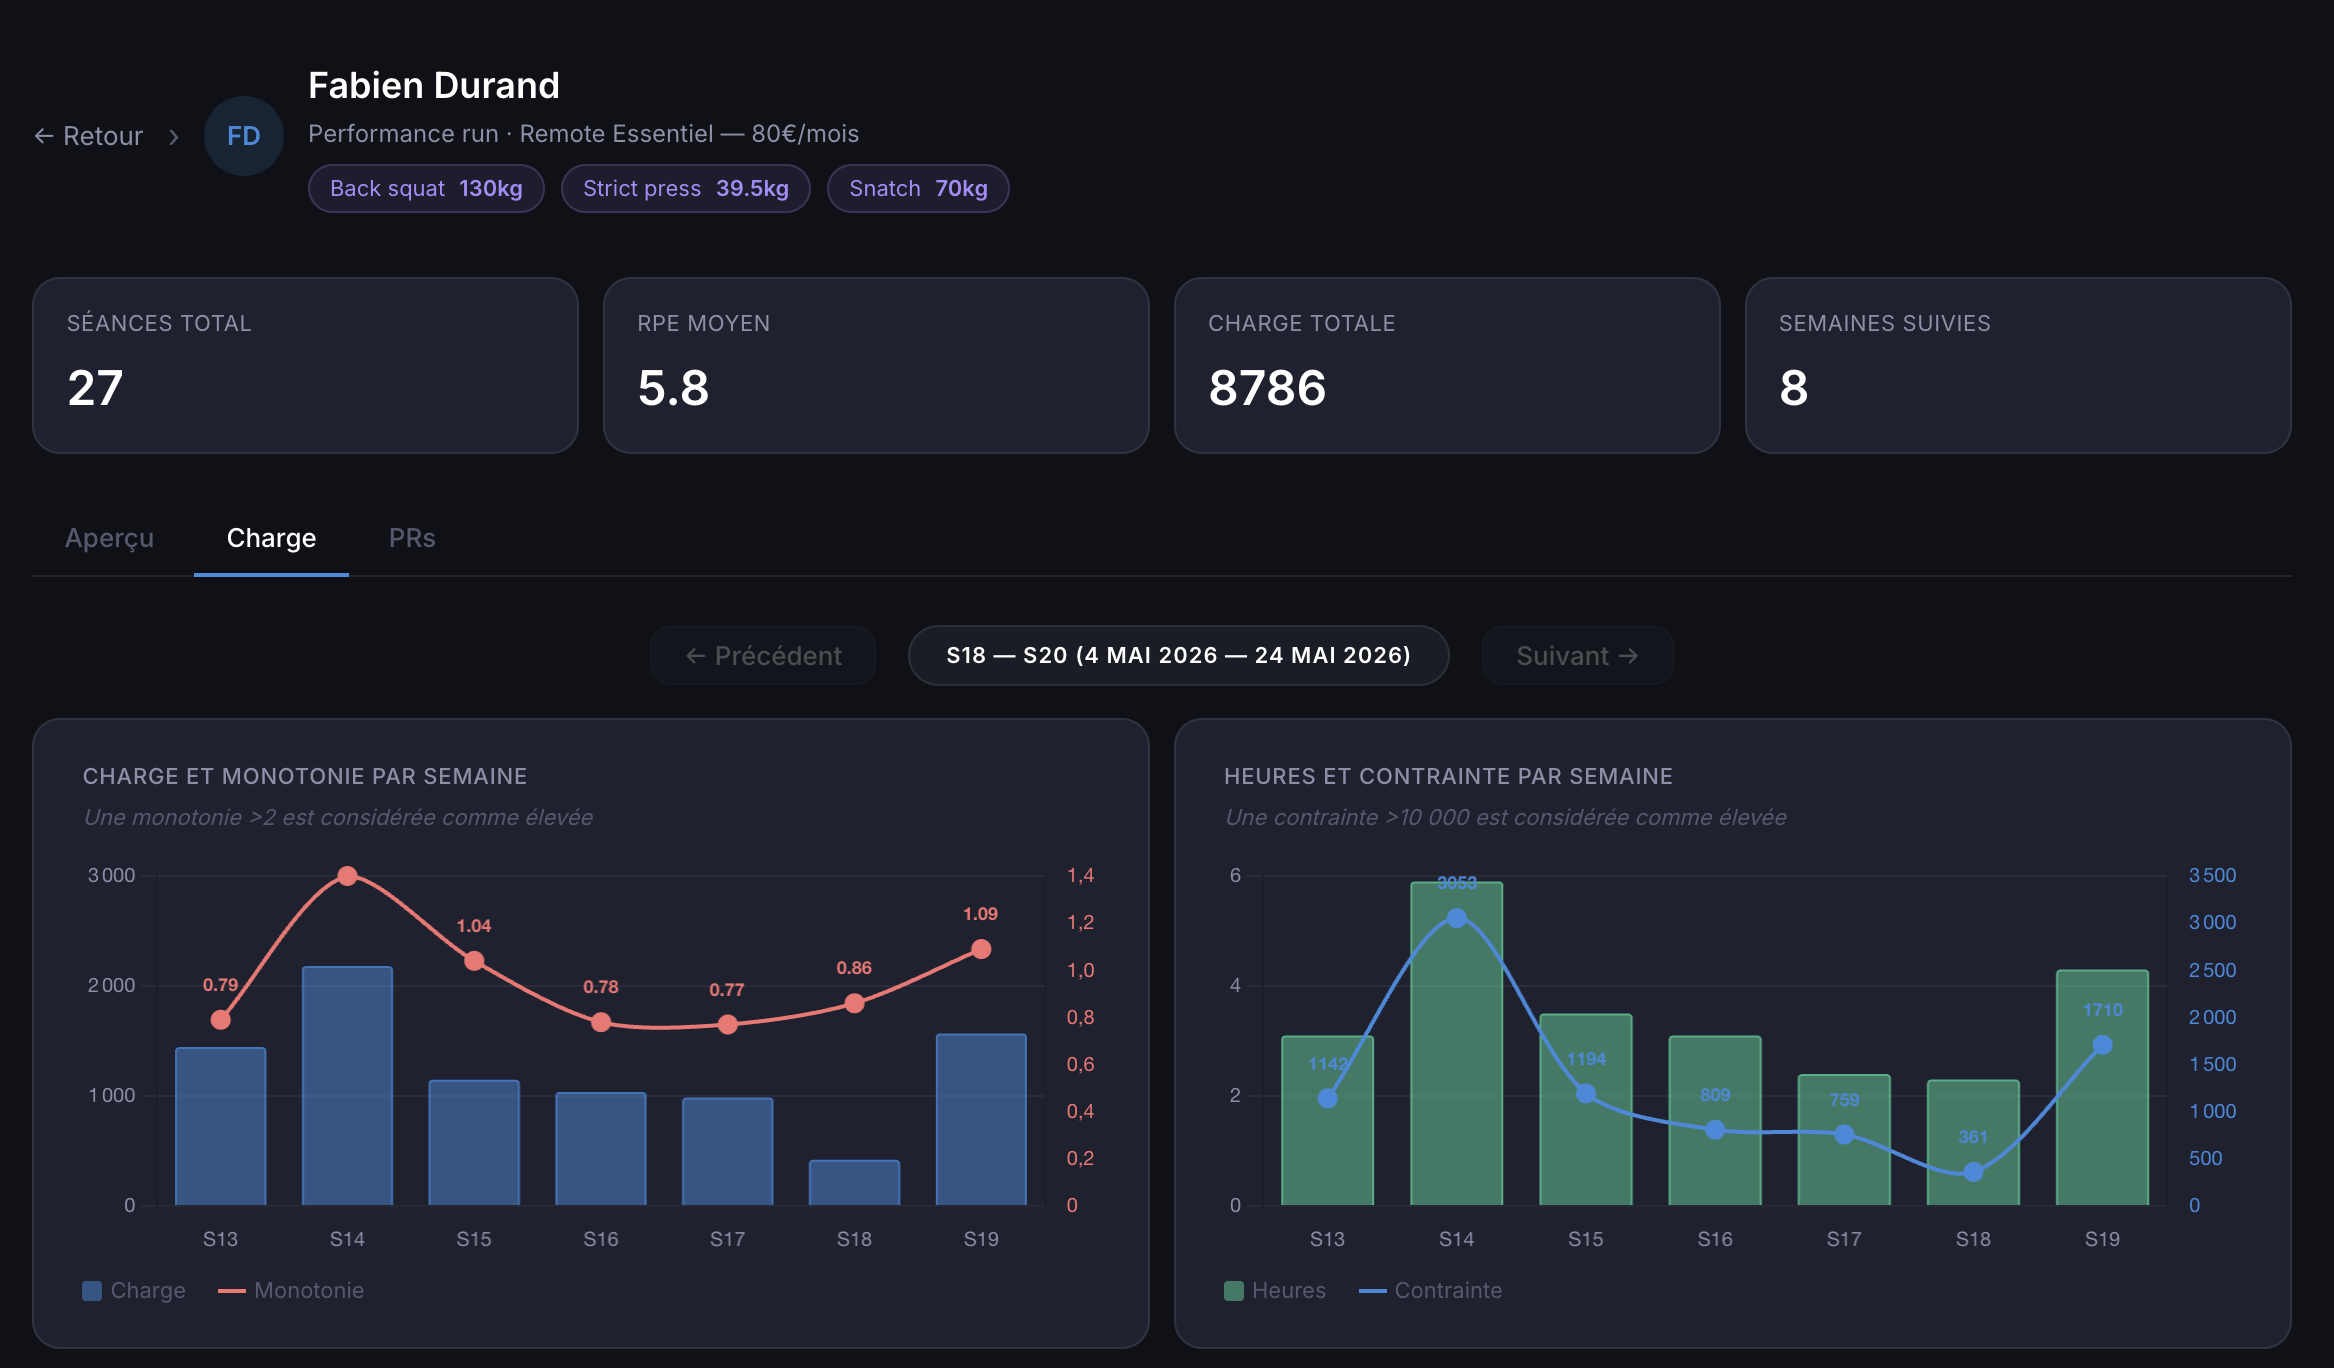Advance to the next period with Suivant
Viewport: 2334px width, 1368px height.
pos(1577,656)
